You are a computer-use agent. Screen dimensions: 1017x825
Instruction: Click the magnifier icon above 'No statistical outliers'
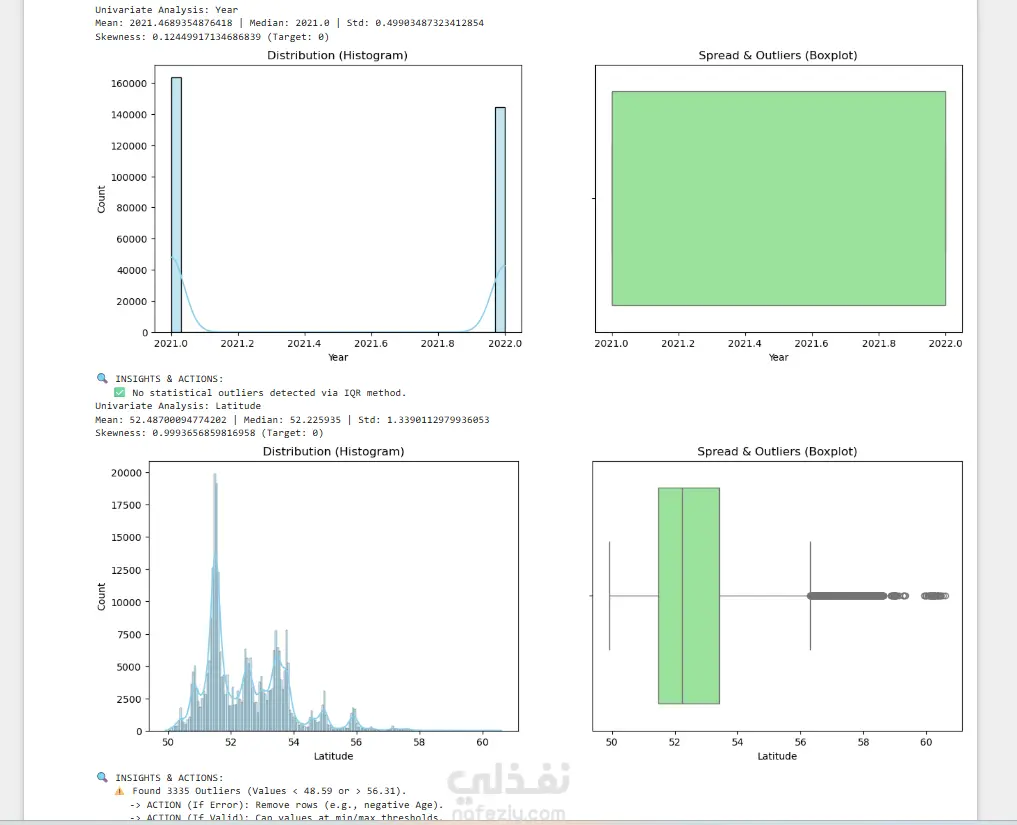[102, 378]
